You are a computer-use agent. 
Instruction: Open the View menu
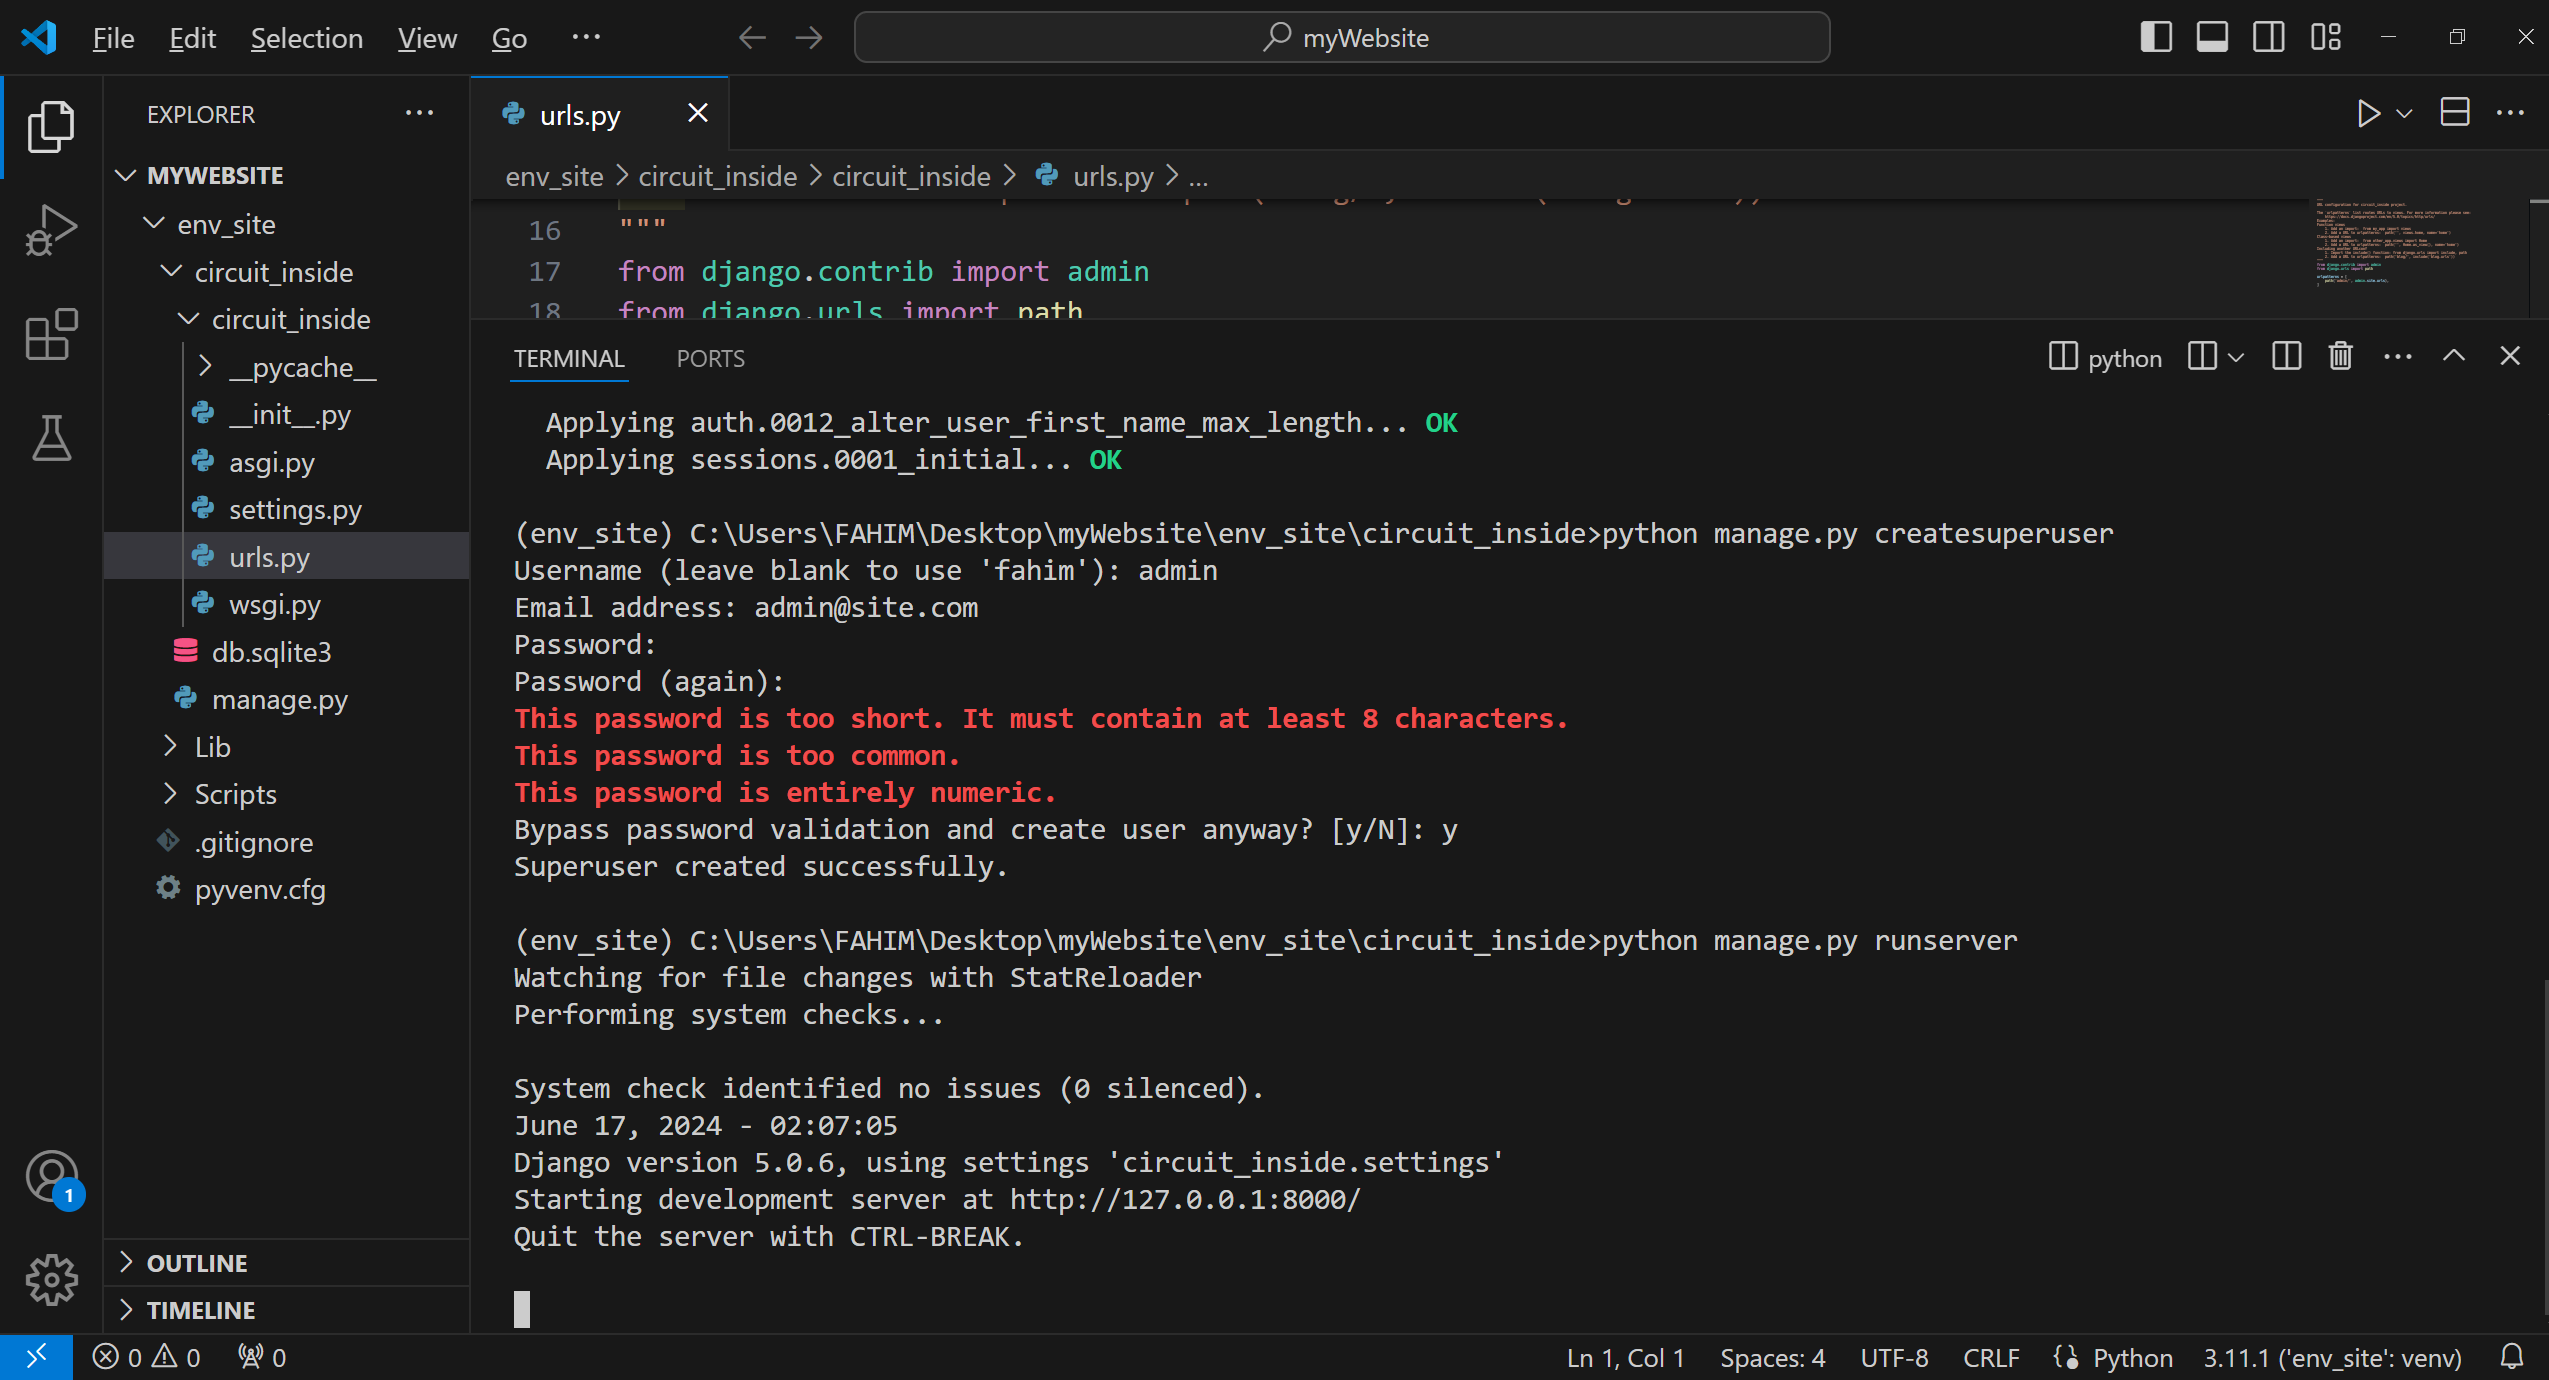click(427, 38)
